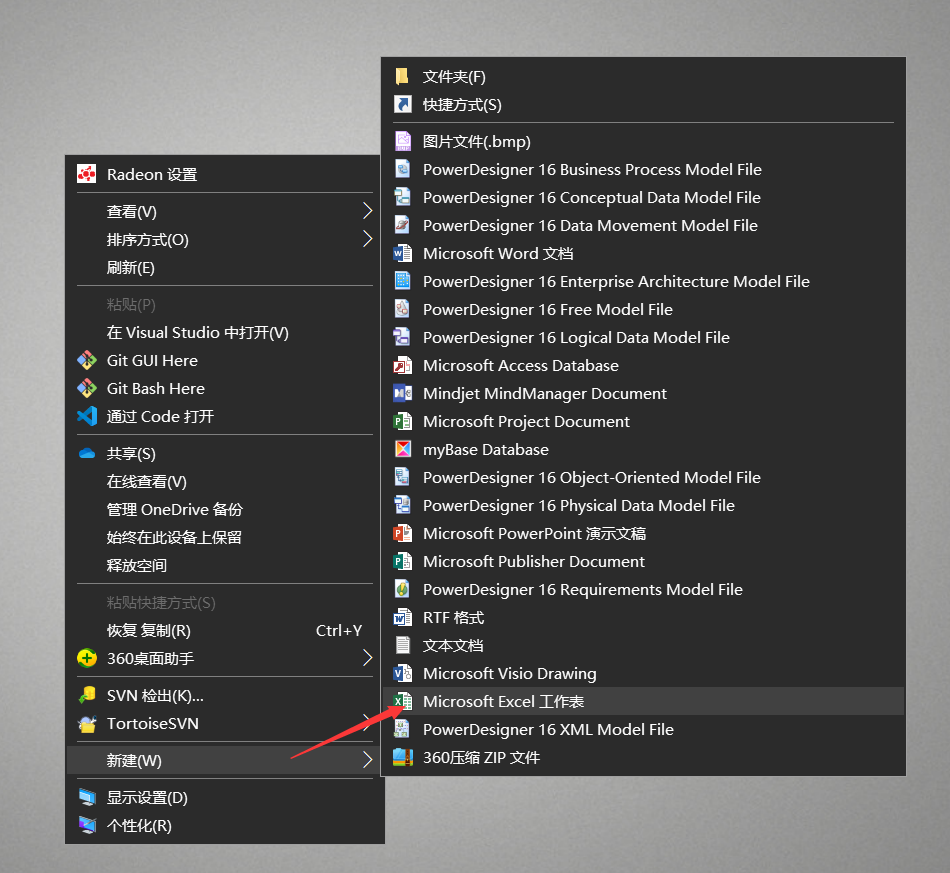Screen dimensions: 950x873
Task: Click the bmp image file icon
Action: click(x=402, y=141)
